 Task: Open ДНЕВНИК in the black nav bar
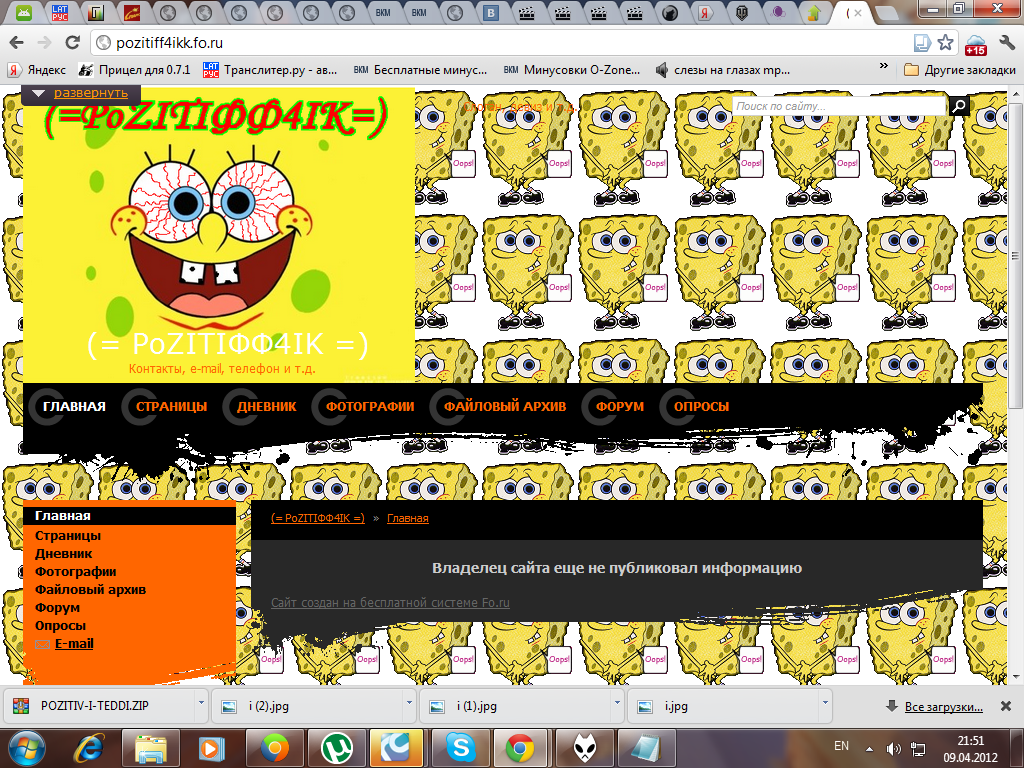click(266, 406)
